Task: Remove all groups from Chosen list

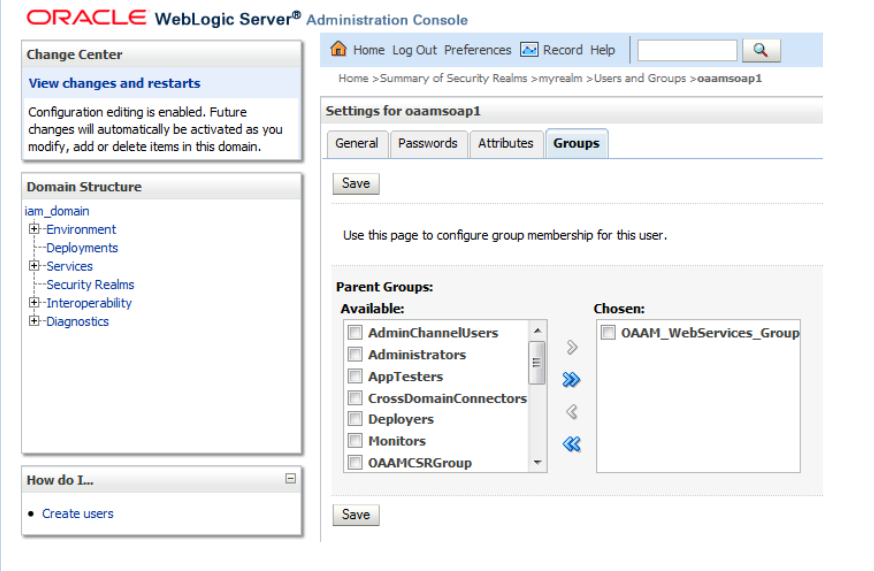Action: tap(571, 444)
